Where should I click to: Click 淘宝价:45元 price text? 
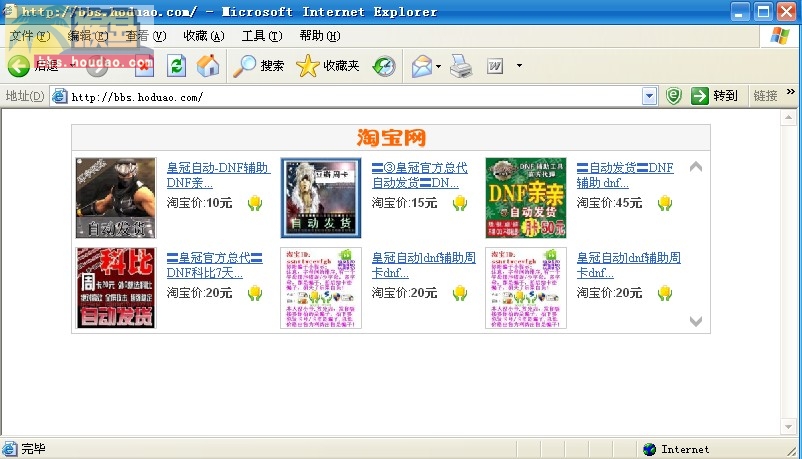click(609, 203)
